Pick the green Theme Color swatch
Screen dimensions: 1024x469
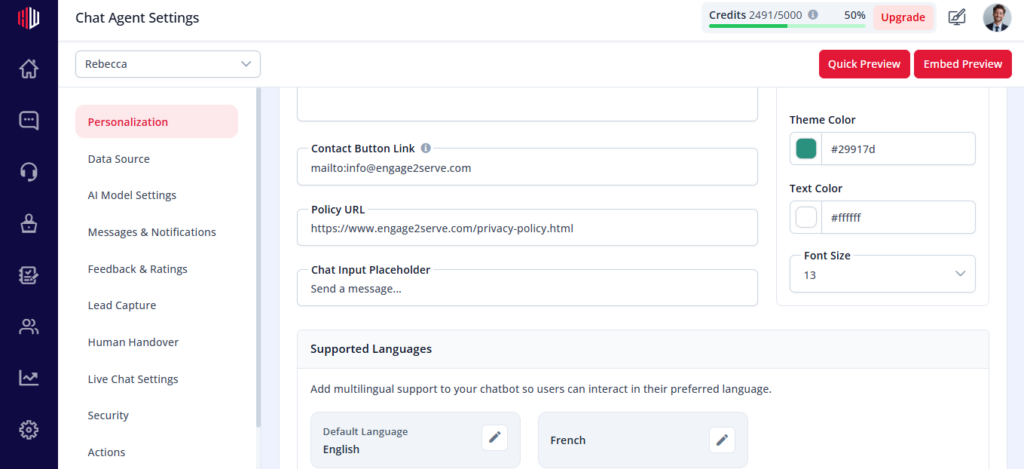[806, 149]
